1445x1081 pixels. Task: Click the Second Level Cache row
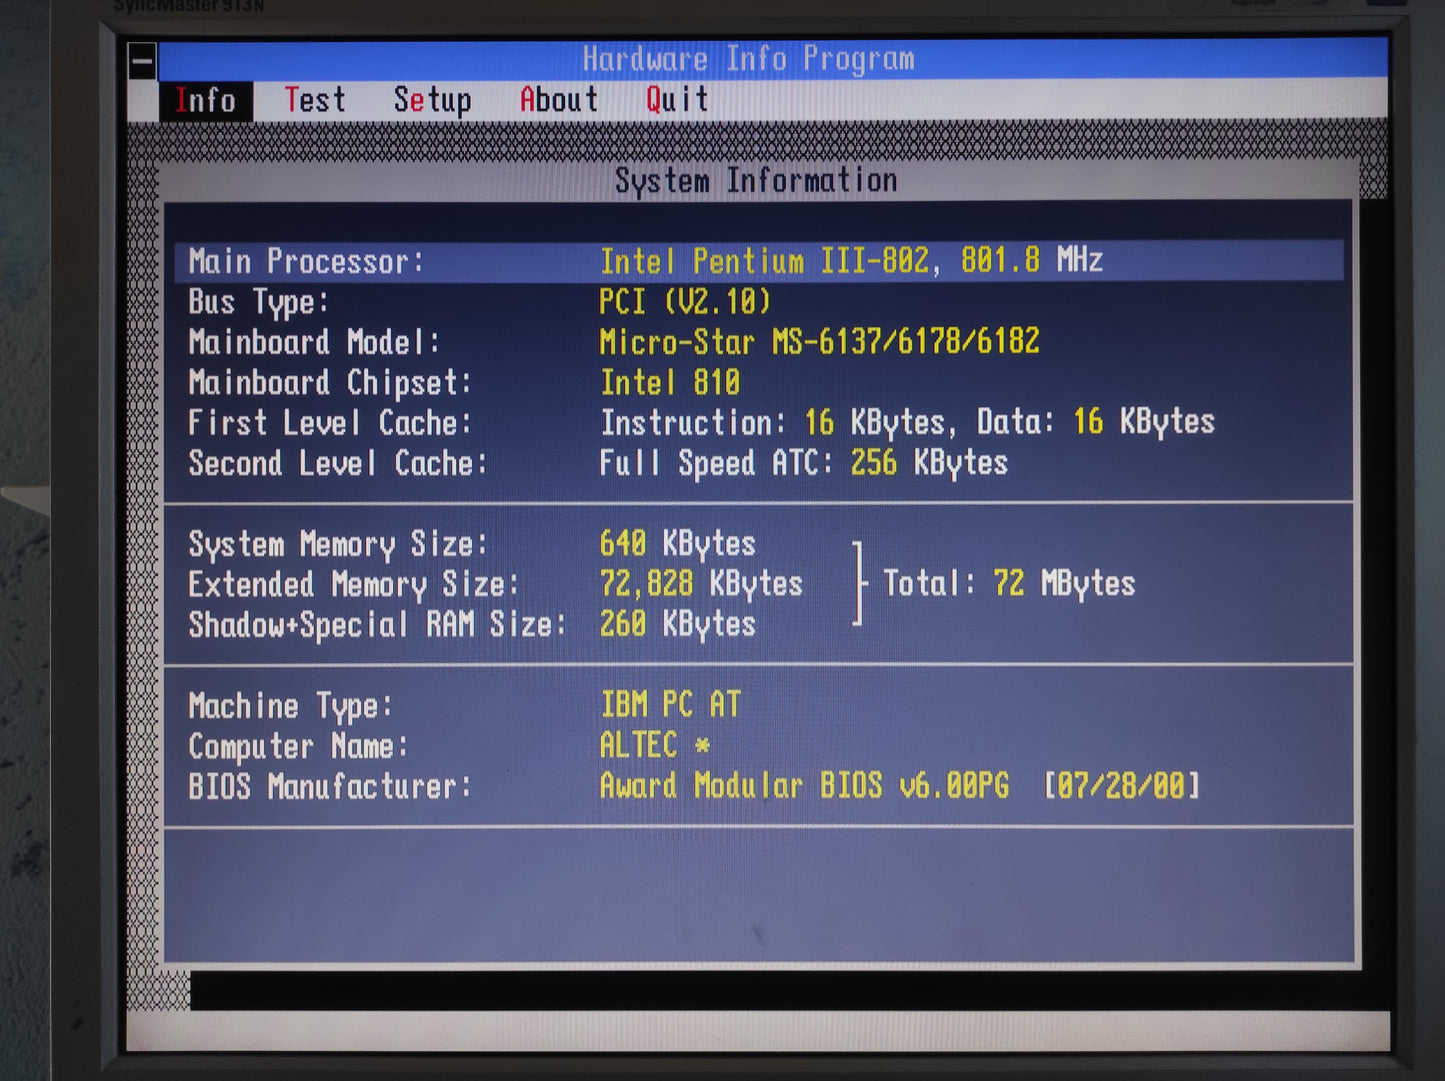coord(597,464)
